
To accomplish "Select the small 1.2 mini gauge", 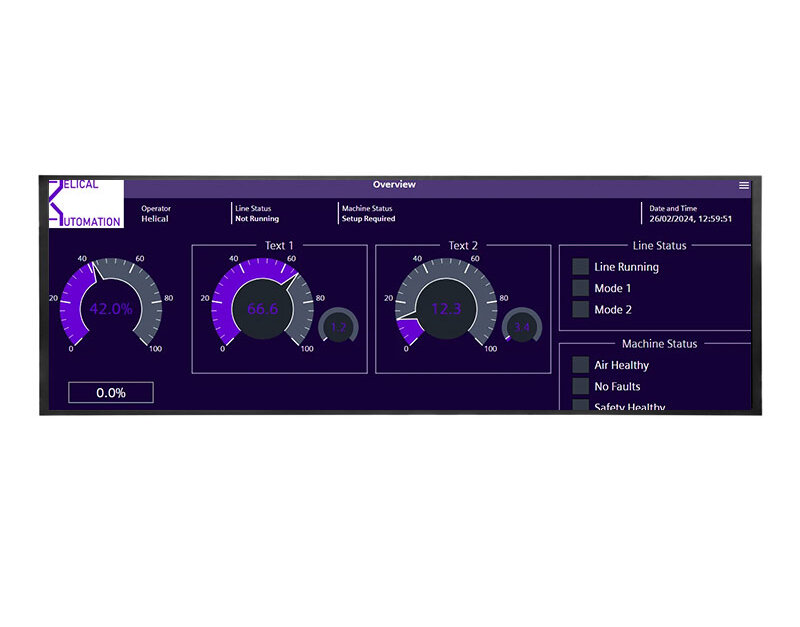I will 338,327.
